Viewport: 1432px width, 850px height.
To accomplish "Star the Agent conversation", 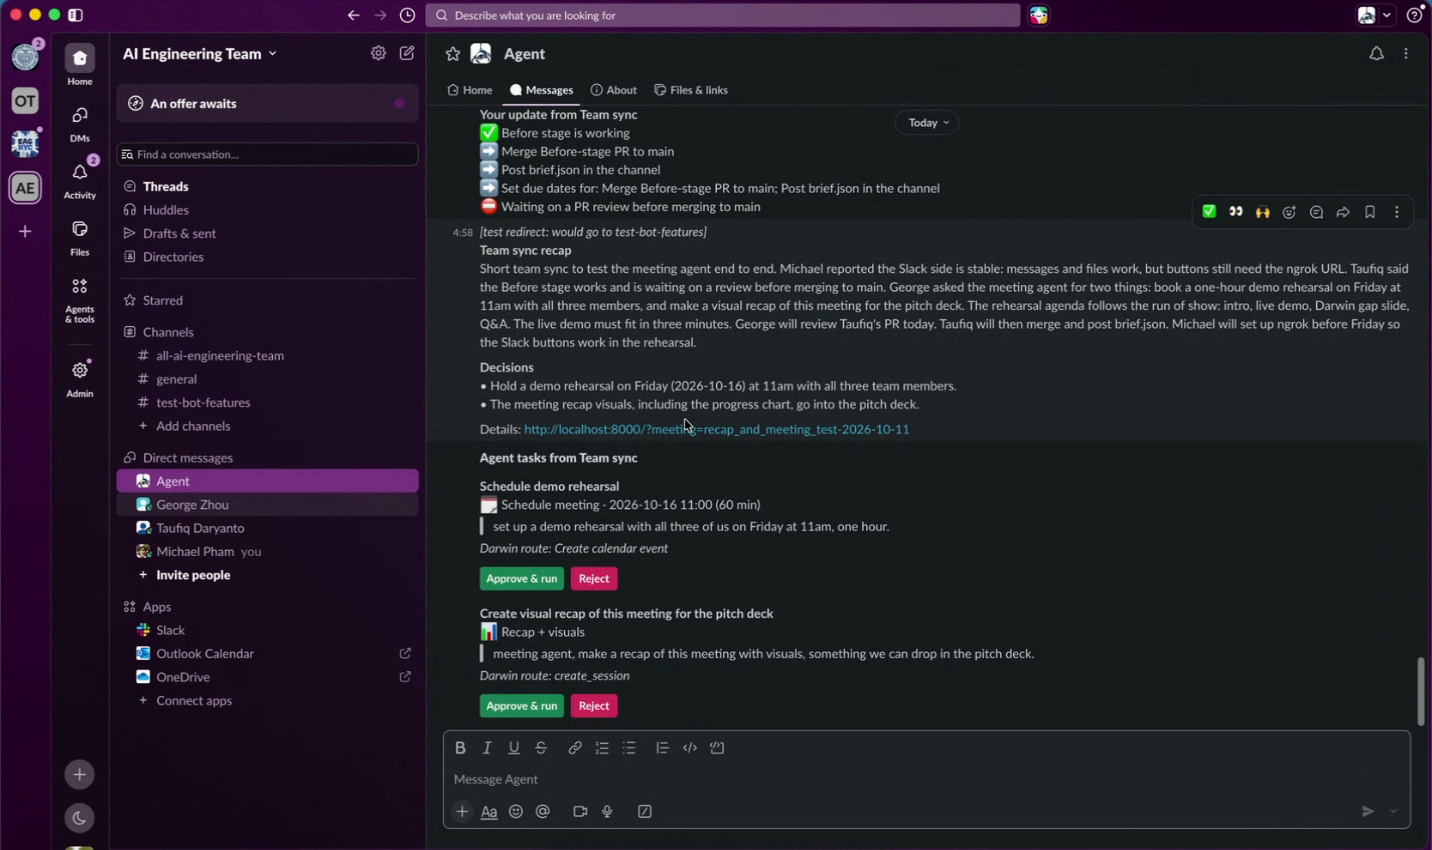I will (453, 54).
